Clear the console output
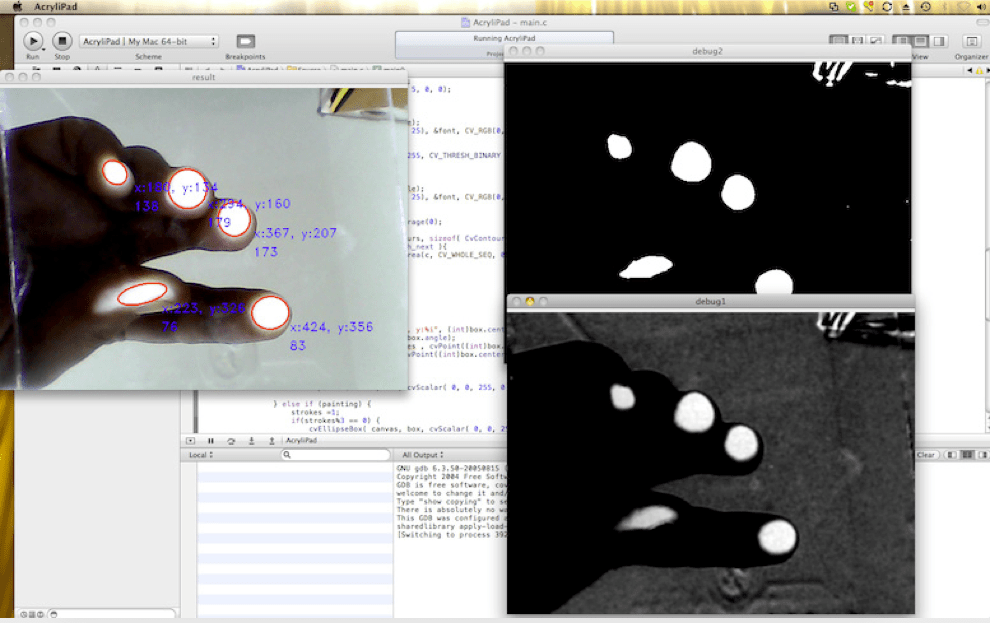990x623 pixels. click(926, 455)
